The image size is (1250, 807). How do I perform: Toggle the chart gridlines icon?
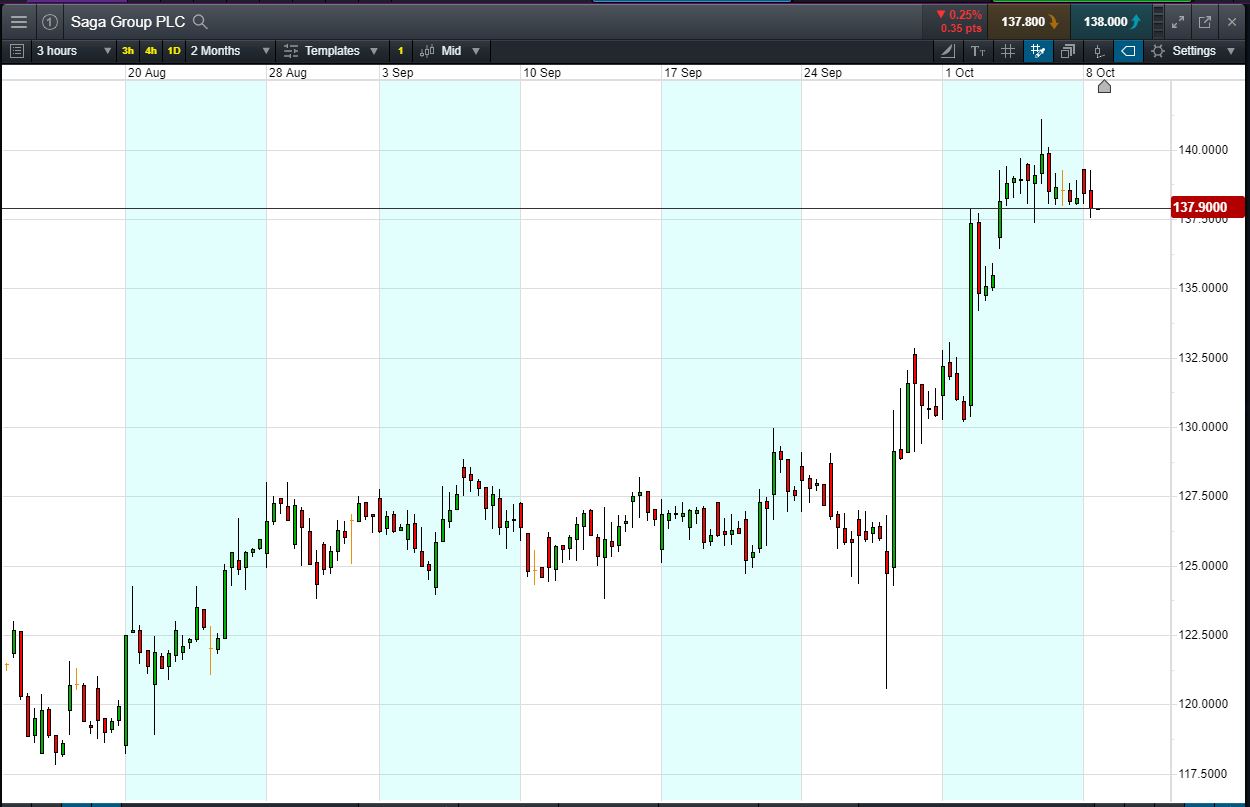tap(1008, 50)
